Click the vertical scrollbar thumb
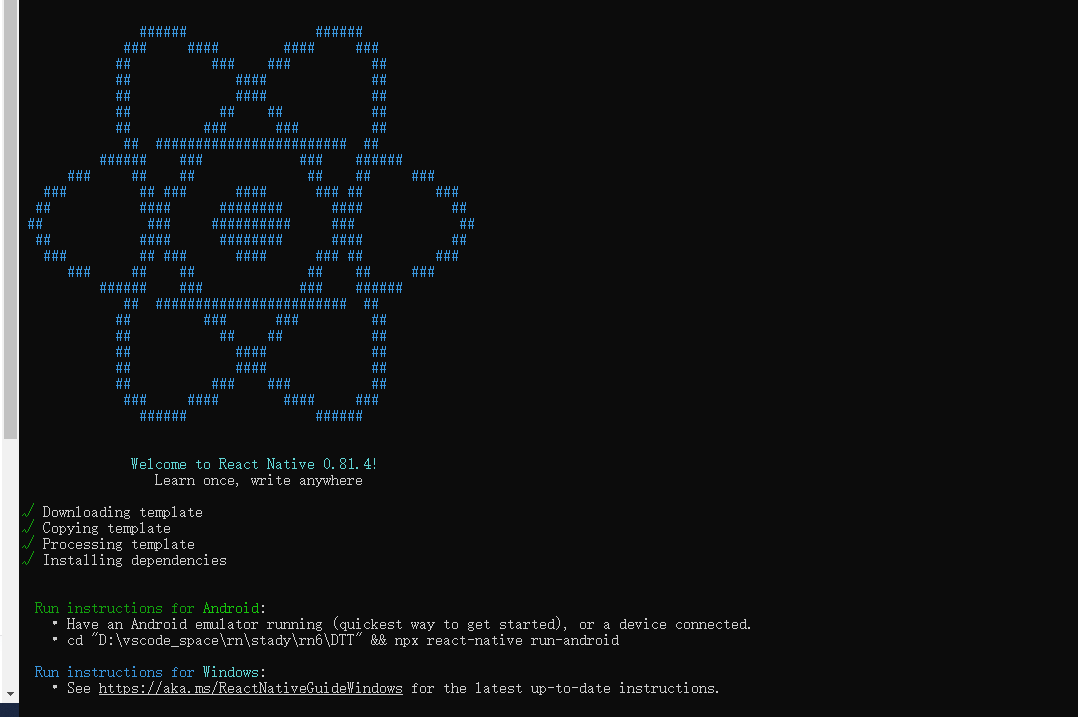This screenshot has width=1078, height=717. pos(10,219)
